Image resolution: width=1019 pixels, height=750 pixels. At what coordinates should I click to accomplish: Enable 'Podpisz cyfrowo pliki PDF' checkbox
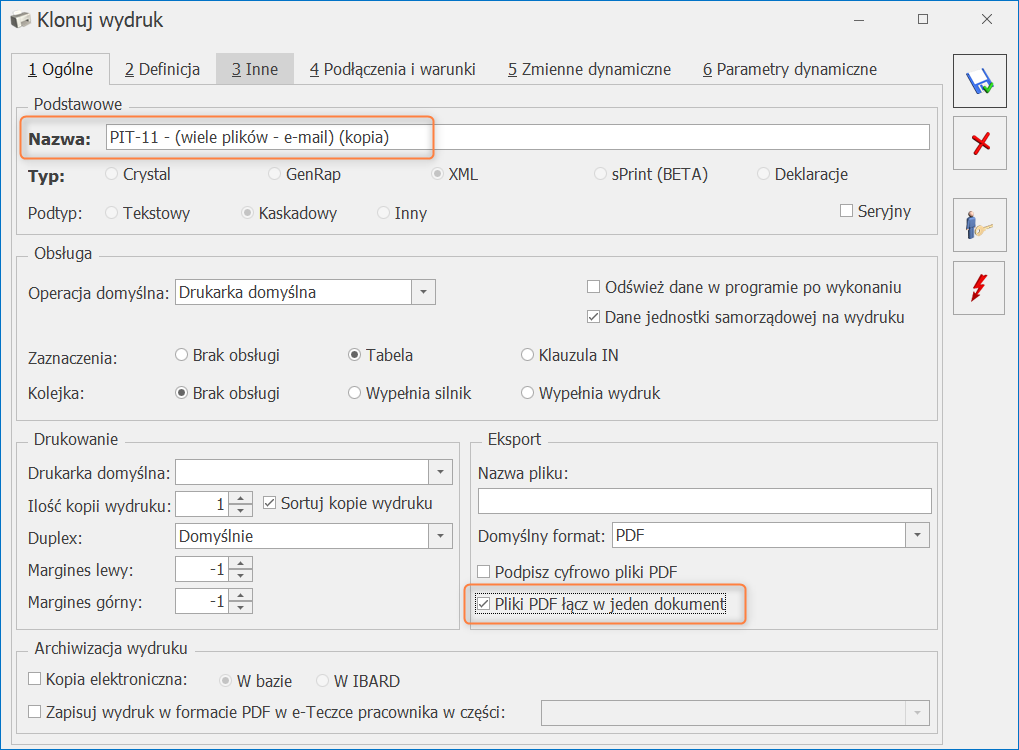coord(485,572)
